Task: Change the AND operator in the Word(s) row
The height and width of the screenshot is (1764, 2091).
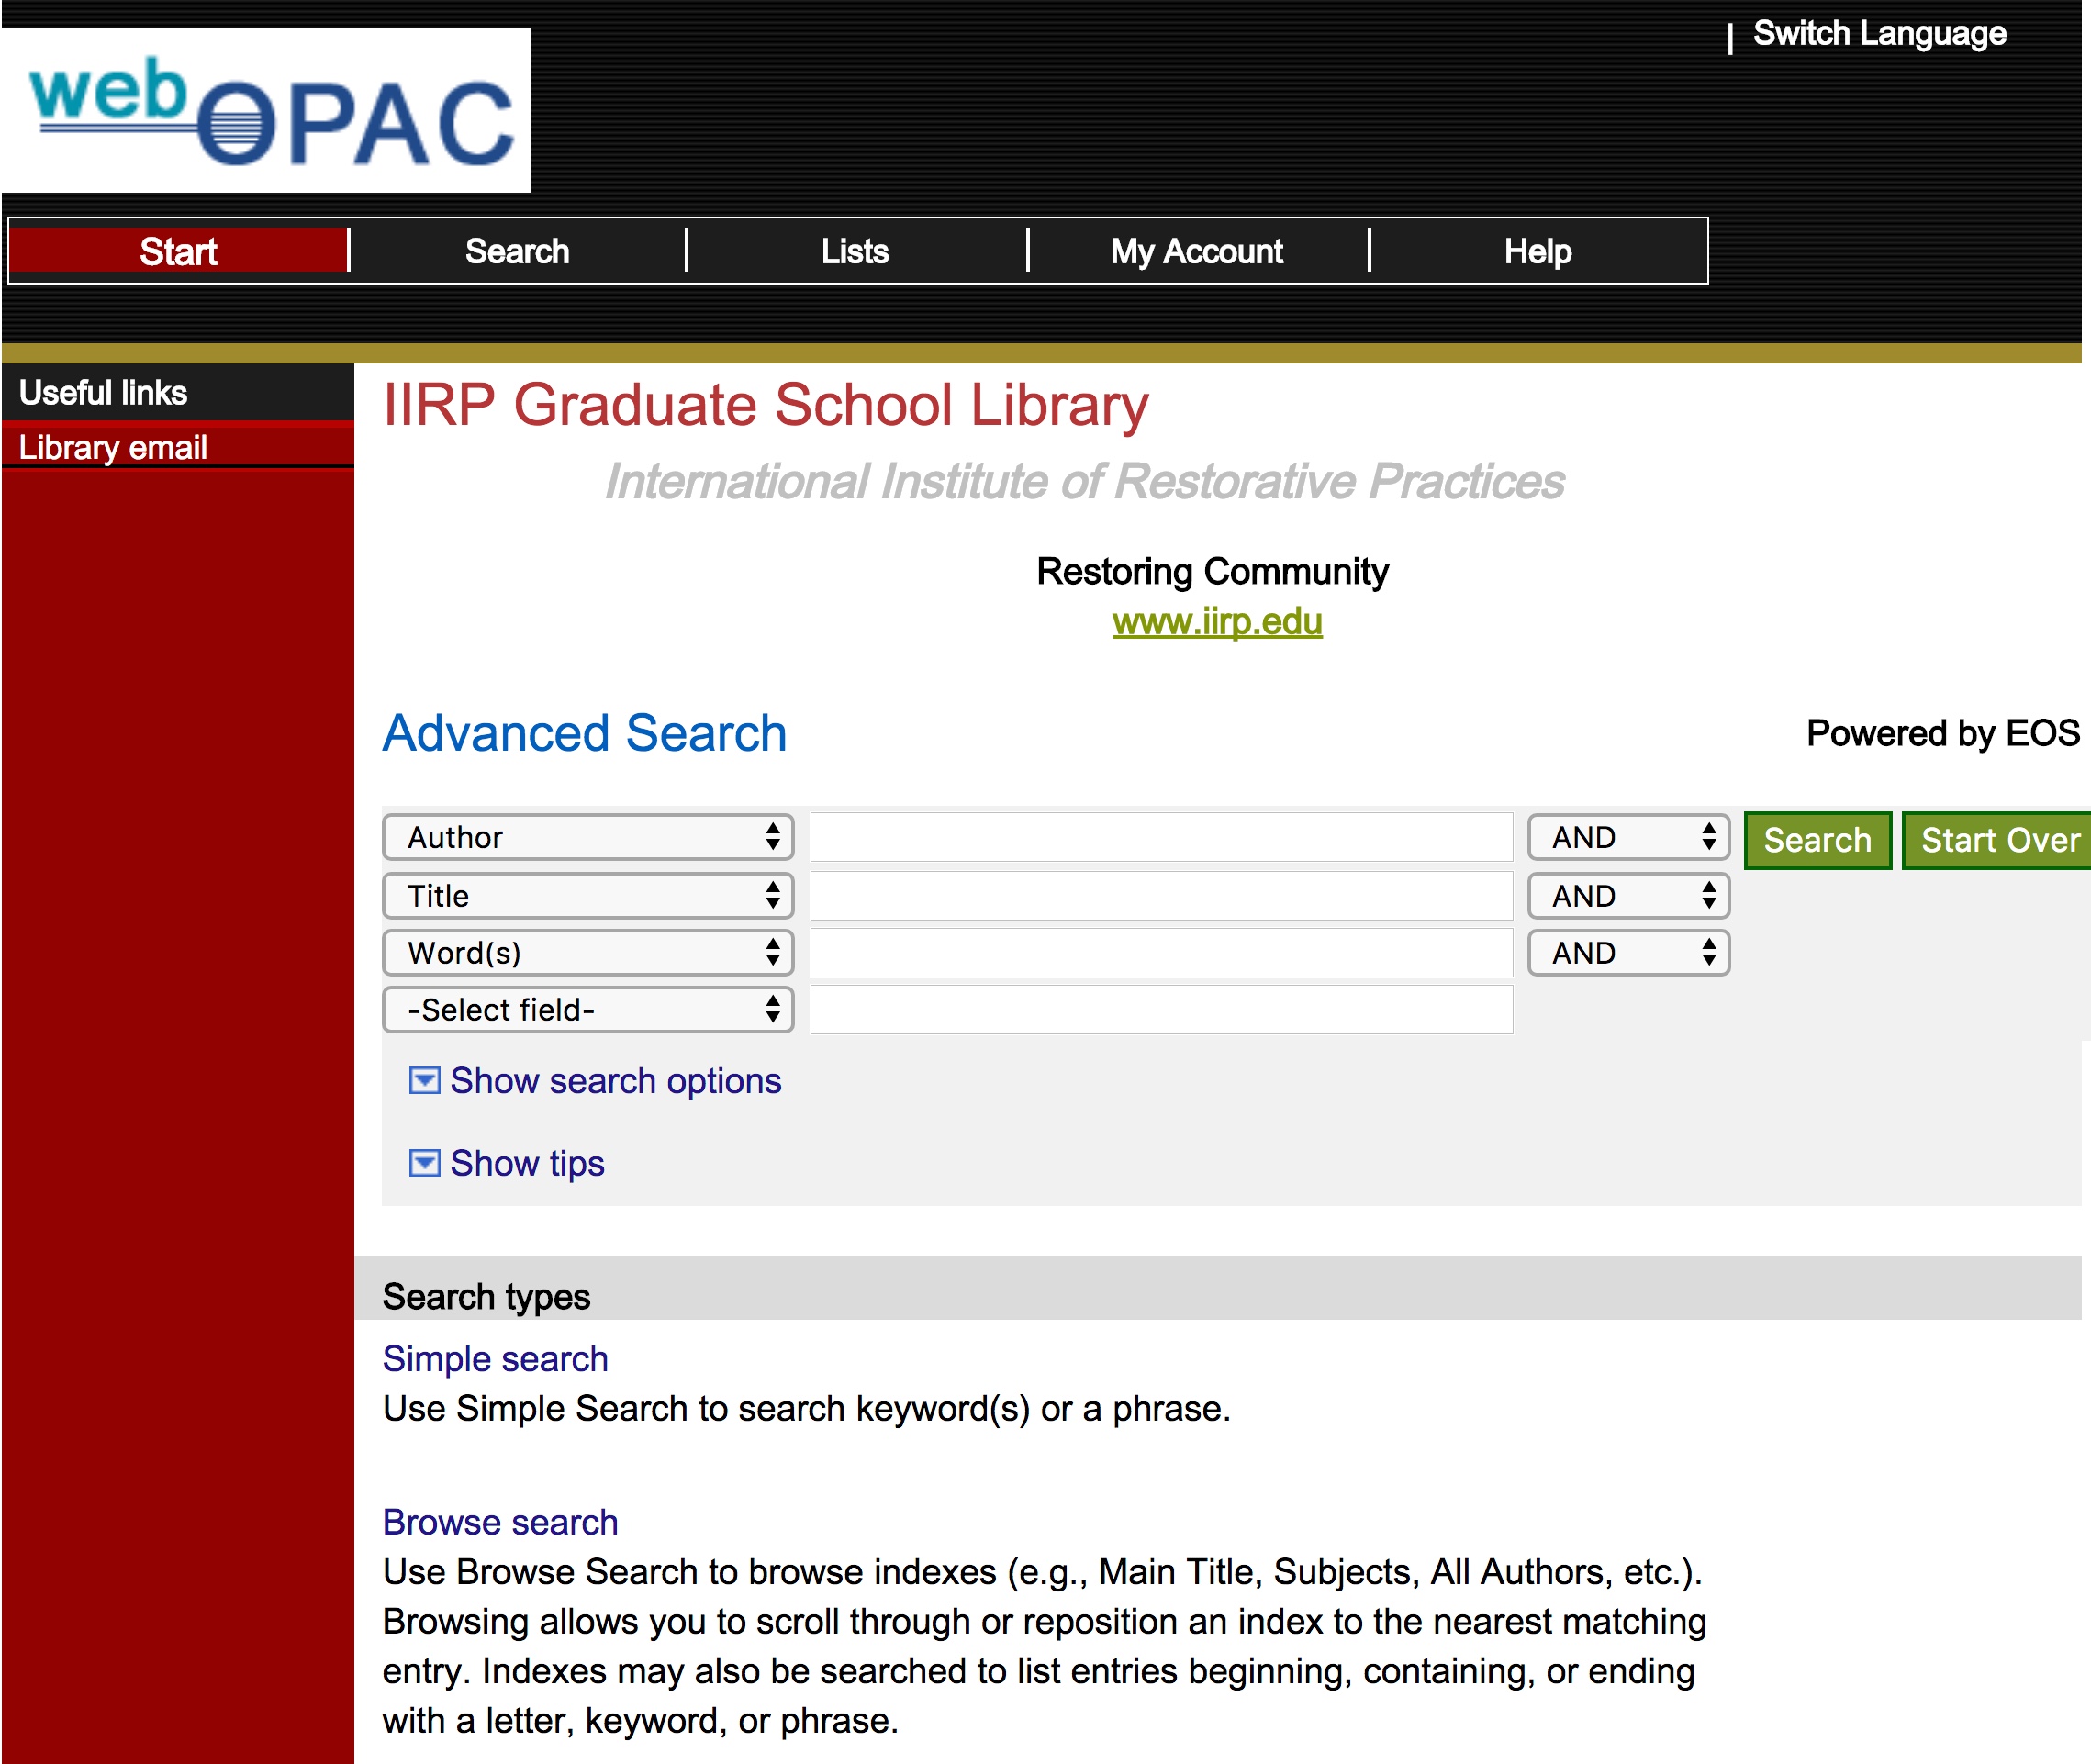Action: click(1628, 953)
